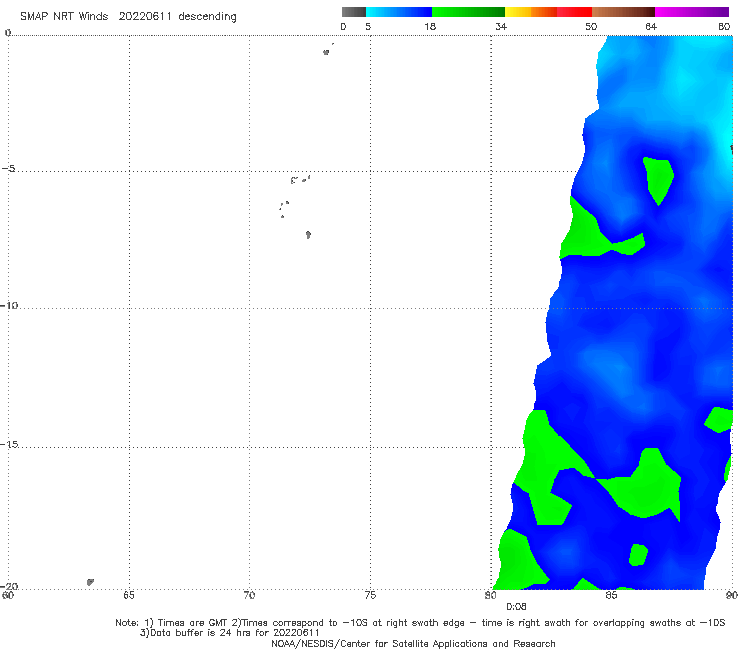Click the '-20' latitude axis label
Viewport: 740px width, 650px height.
(x=9, y=586)
